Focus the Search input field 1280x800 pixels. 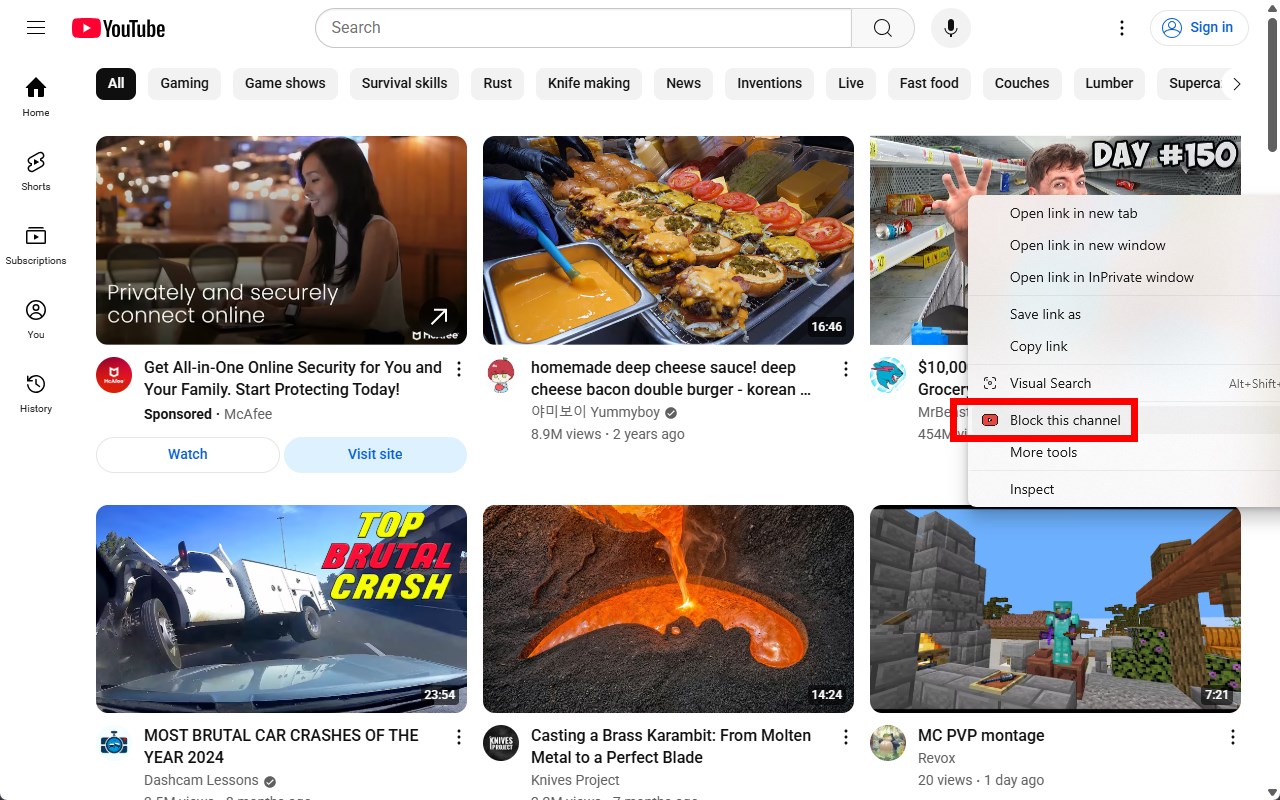tap(583, 28)
